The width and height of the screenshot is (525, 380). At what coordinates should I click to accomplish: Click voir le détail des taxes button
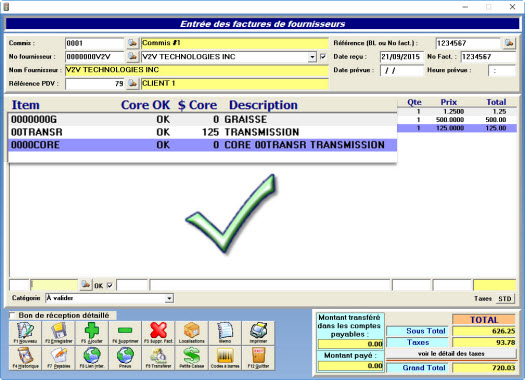click(x=451, y=354)
